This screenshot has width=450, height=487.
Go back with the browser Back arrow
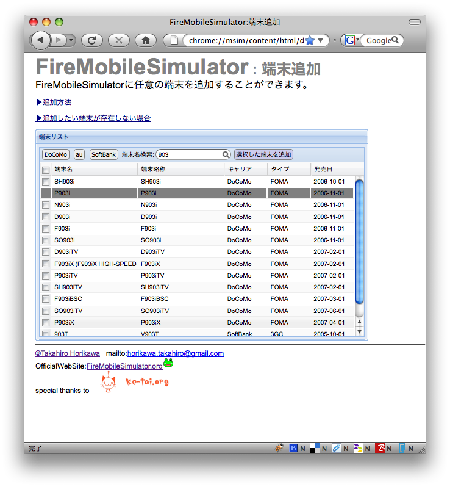(x=40, y=40)
